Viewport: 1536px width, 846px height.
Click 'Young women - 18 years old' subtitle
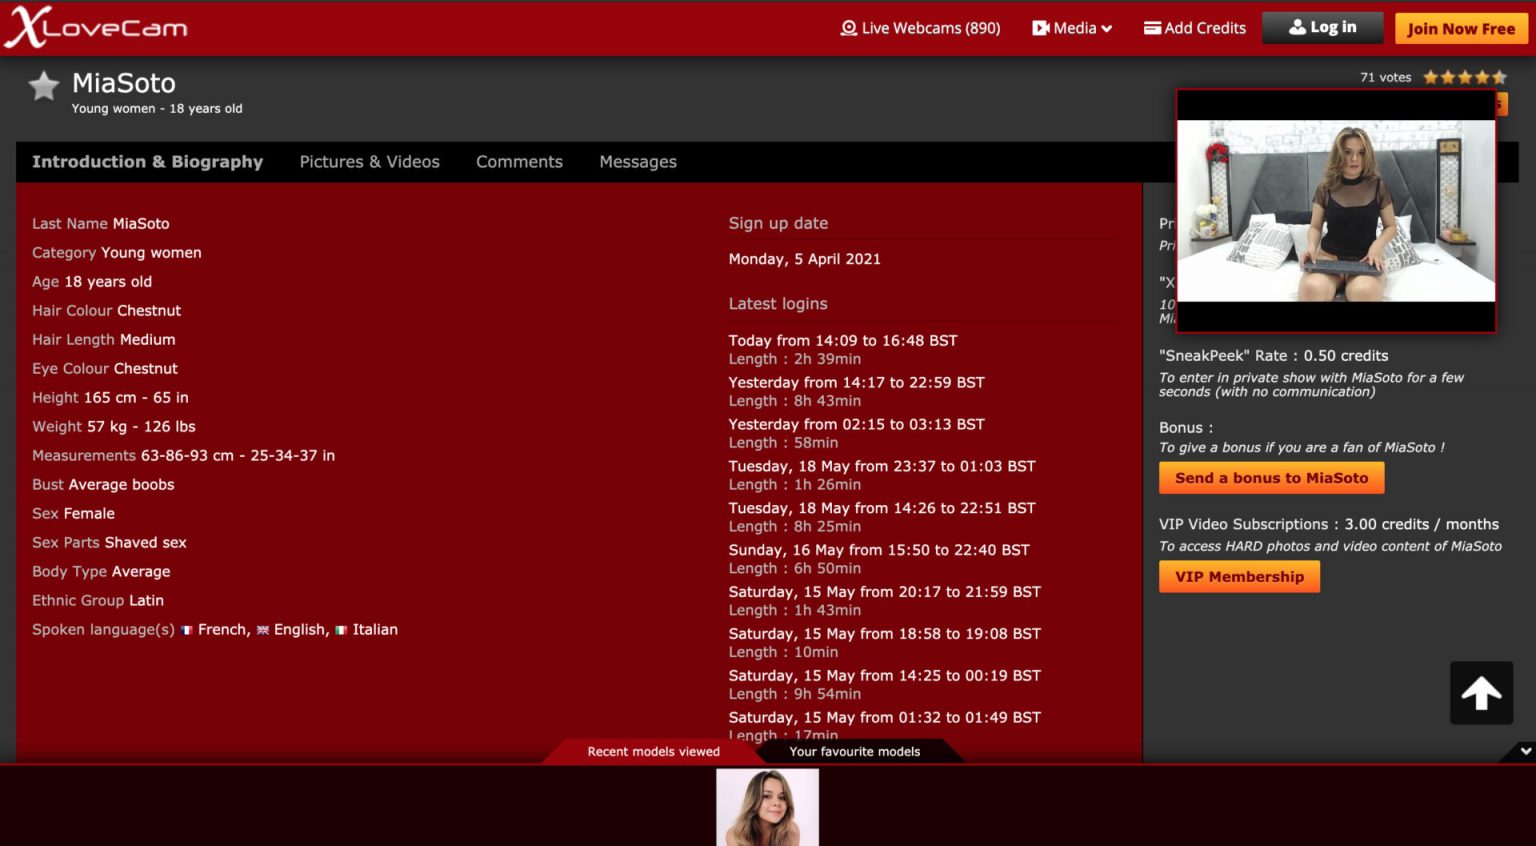(157, 109)
